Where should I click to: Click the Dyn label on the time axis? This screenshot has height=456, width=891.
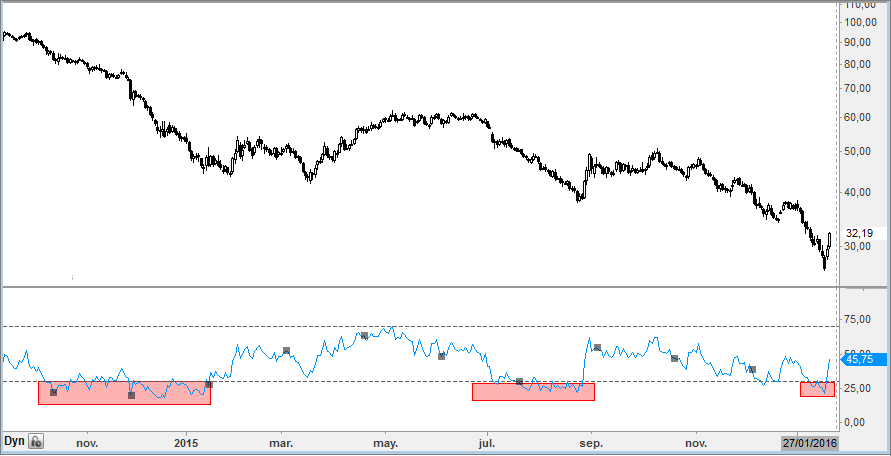click(x=13, y=441)
